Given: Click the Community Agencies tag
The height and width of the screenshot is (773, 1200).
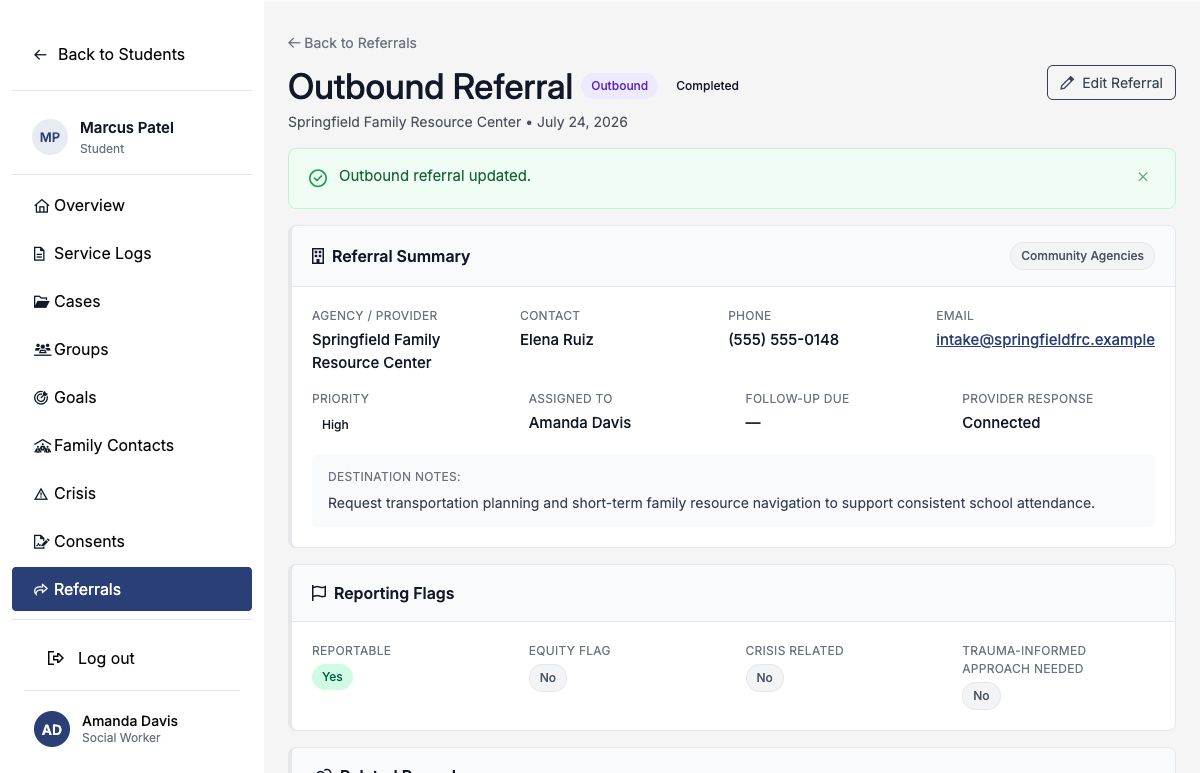Looking at the screenshot, I should pos(1082,256).
